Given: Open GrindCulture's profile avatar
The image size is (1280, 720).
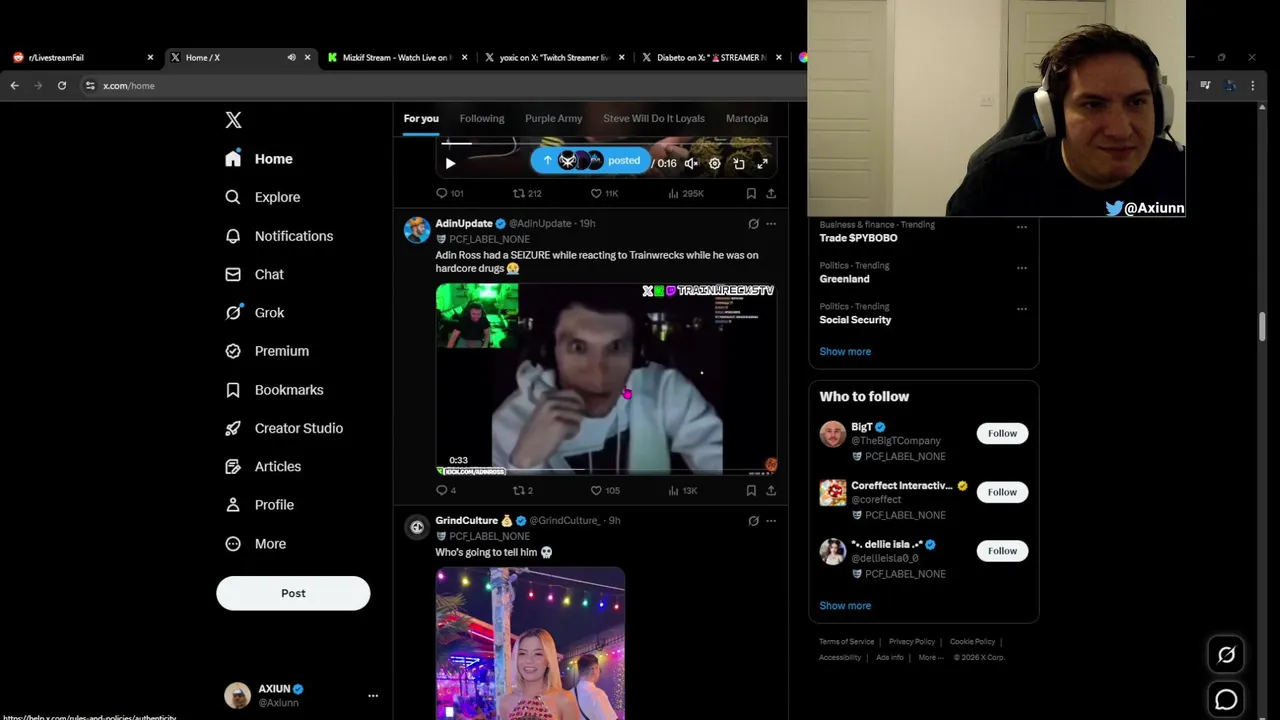Looking at the screenshot, I should click(417, 527).
